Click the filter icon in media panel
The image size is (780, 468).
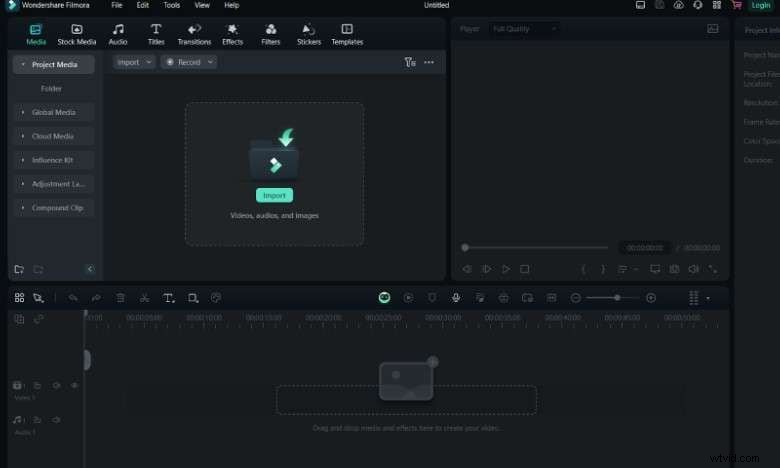(x=410, y=62)
